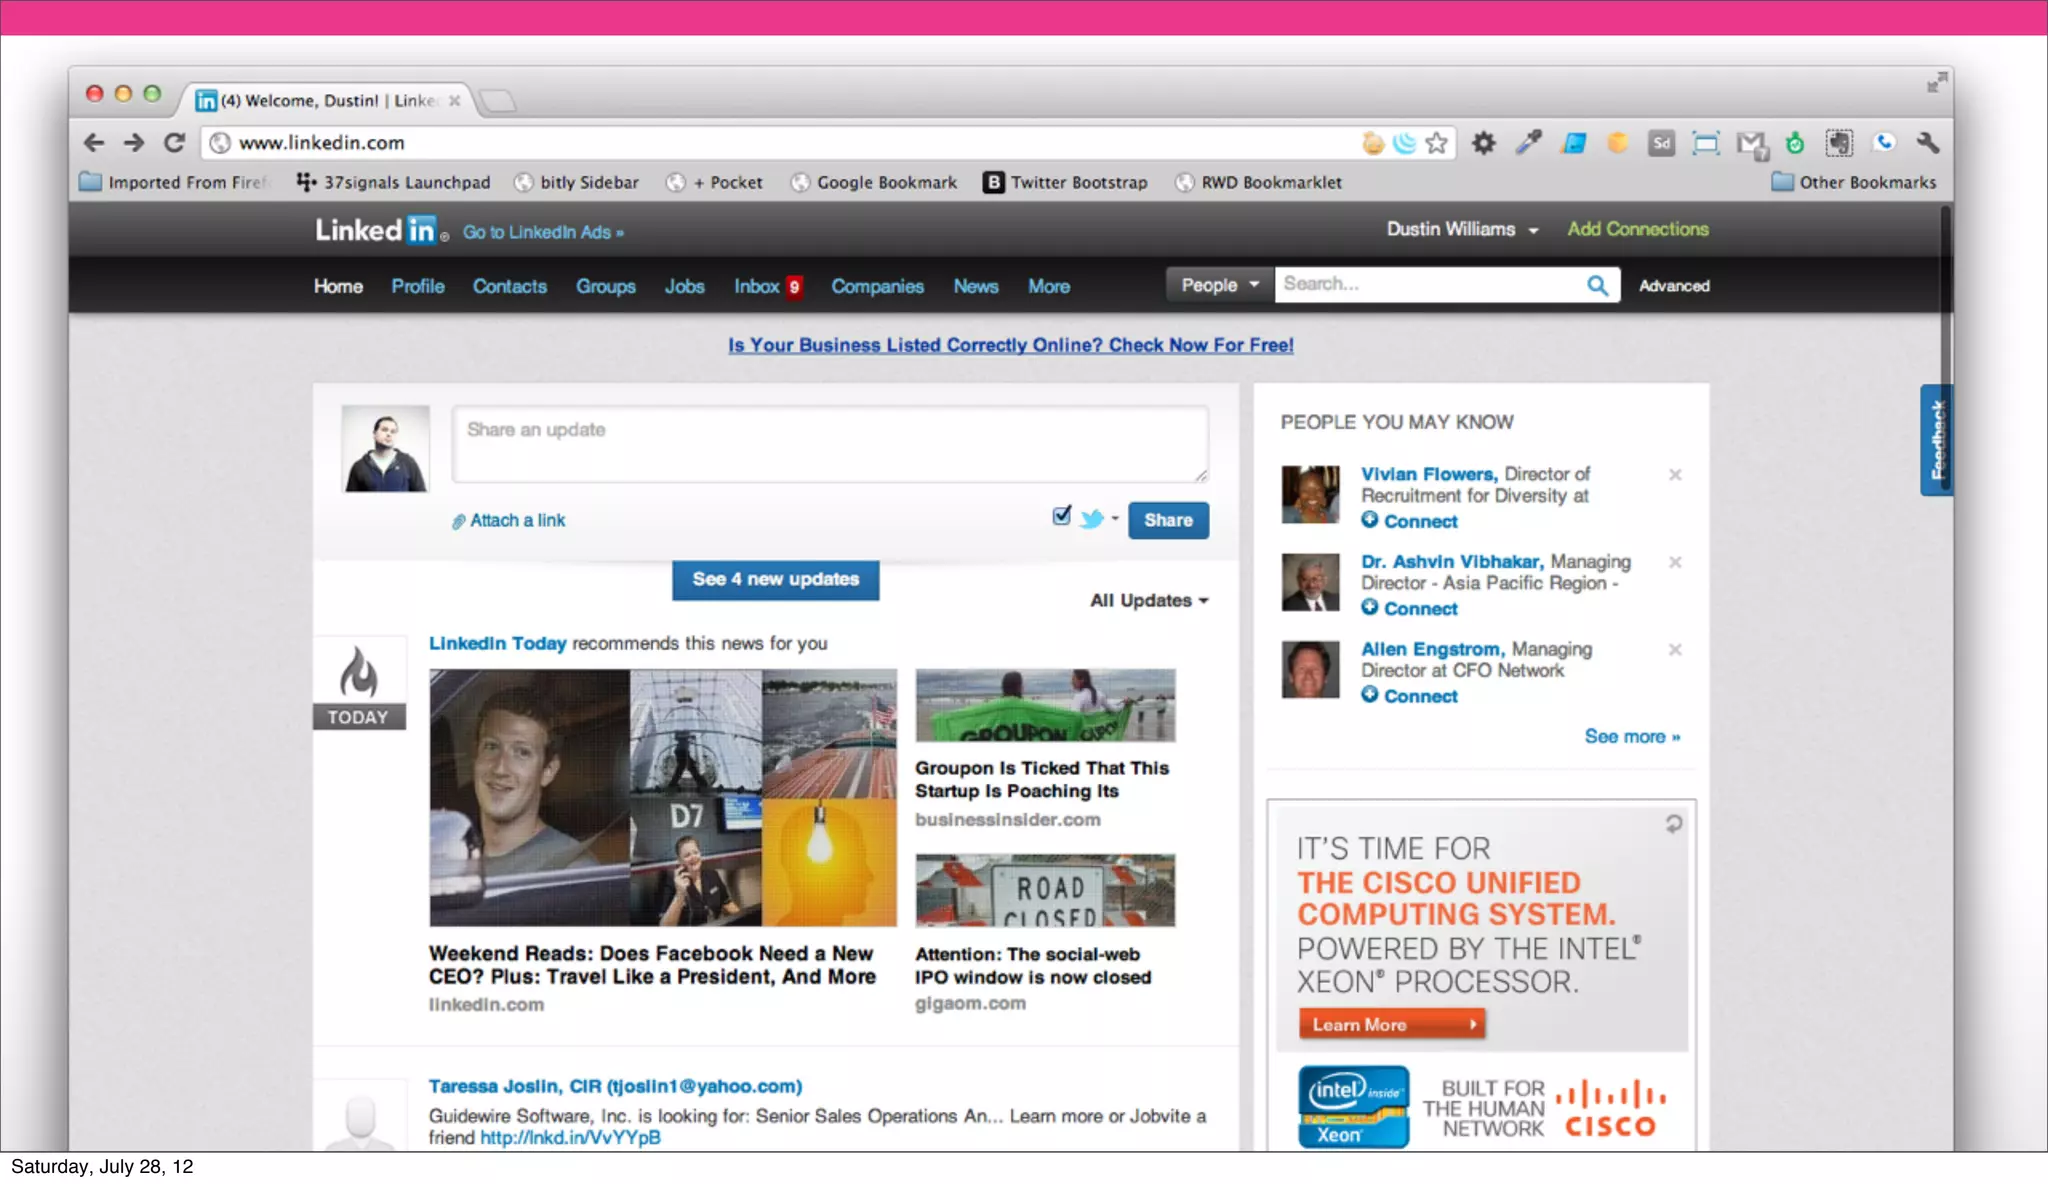Toggle the Twitter share checkbox
This screenshot has height=1184, width=2048.
[x=1061, y=516]
